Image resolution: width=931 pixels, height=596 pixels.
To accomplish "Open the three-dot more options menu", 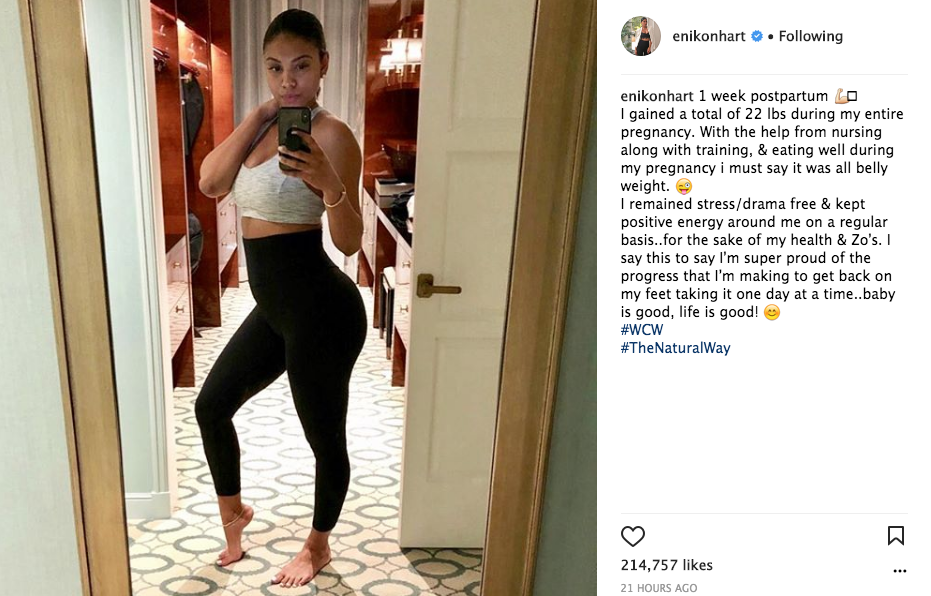I will click(900, 571).
